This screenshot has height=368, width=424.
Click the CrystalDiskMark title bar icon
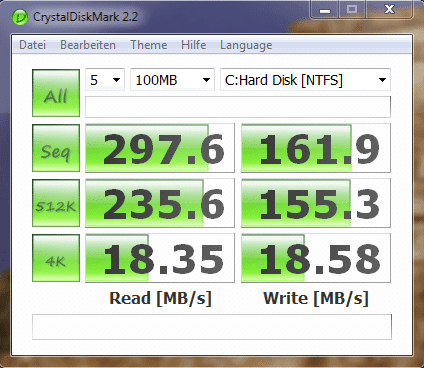click(x=20, y=17)
